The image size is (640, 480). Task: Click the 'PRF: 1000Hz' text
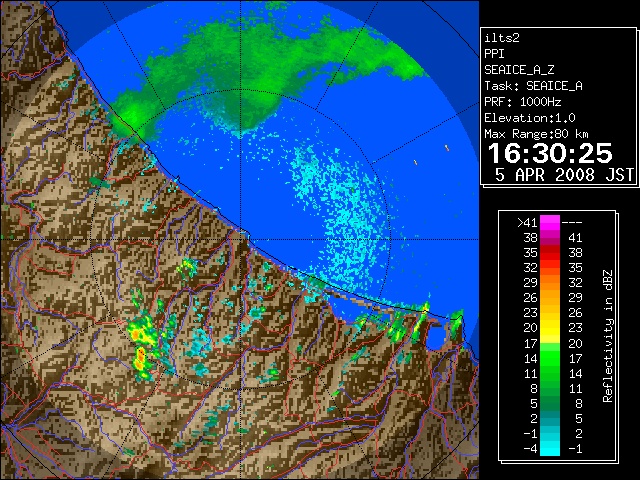tap(522, 102)
